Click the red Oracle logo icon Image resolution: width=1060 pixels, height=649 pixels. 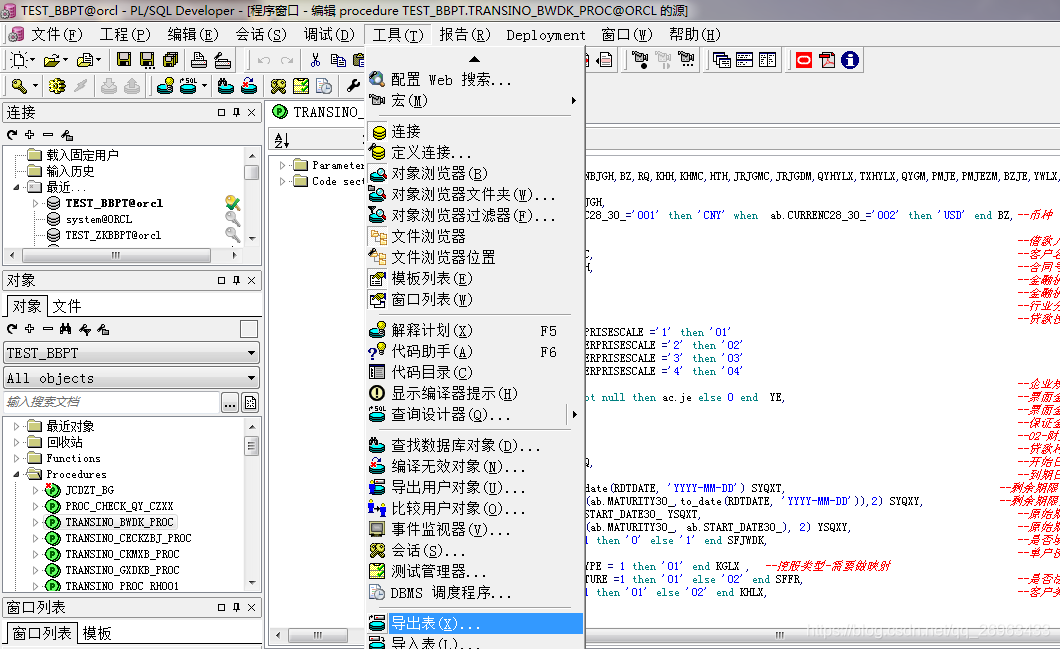click(x=804, y=60)
